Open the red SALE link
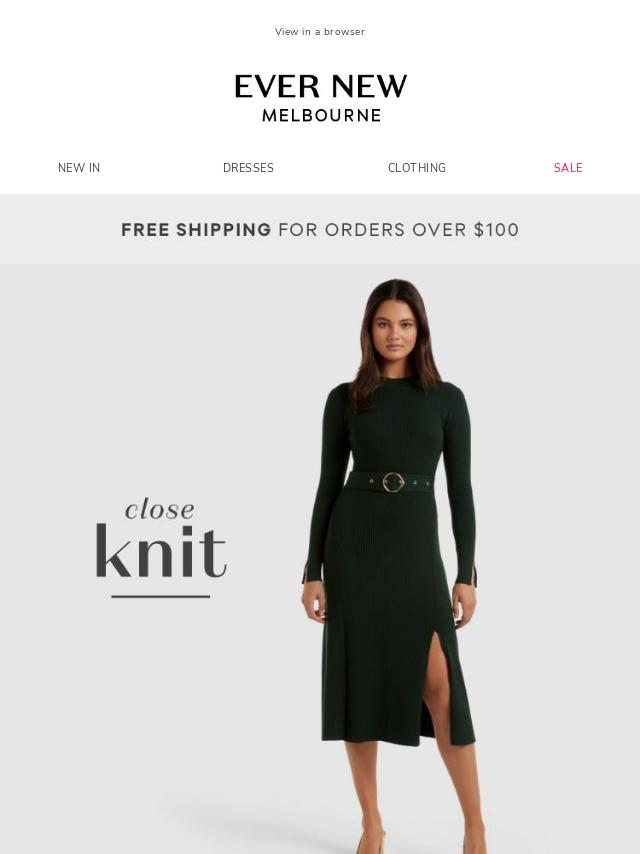 pos(568,168)
